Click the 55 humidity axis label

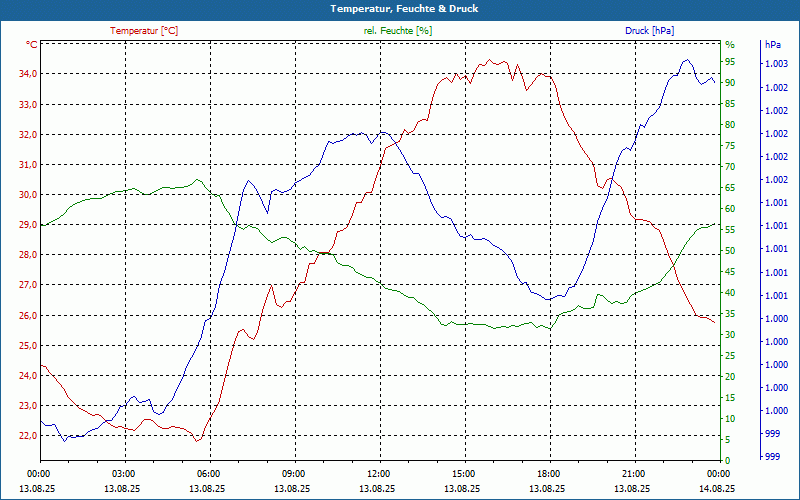click(x=730, y=230)
